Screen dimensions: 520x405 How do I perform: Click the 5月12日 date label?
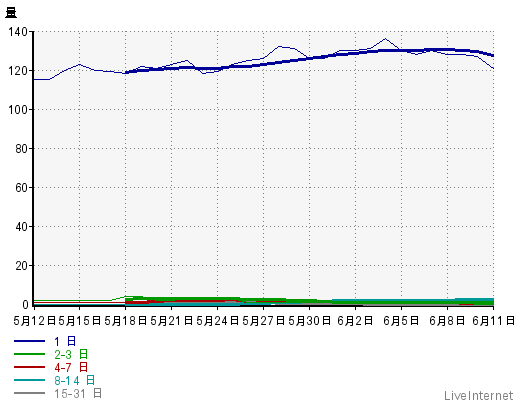coord(34,321)
